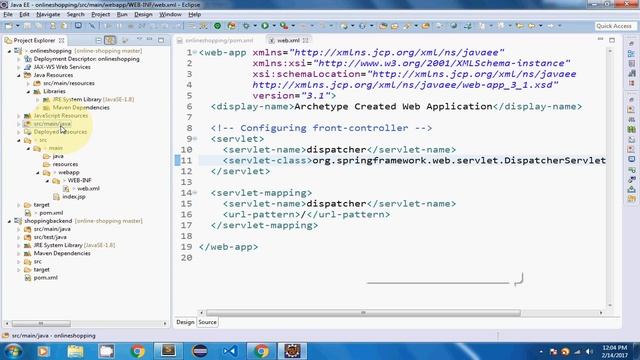This screenshot has width=640, height=360.
Task: Fold the servlet-mapping element at line 14
Action: [x=195, y=193]
